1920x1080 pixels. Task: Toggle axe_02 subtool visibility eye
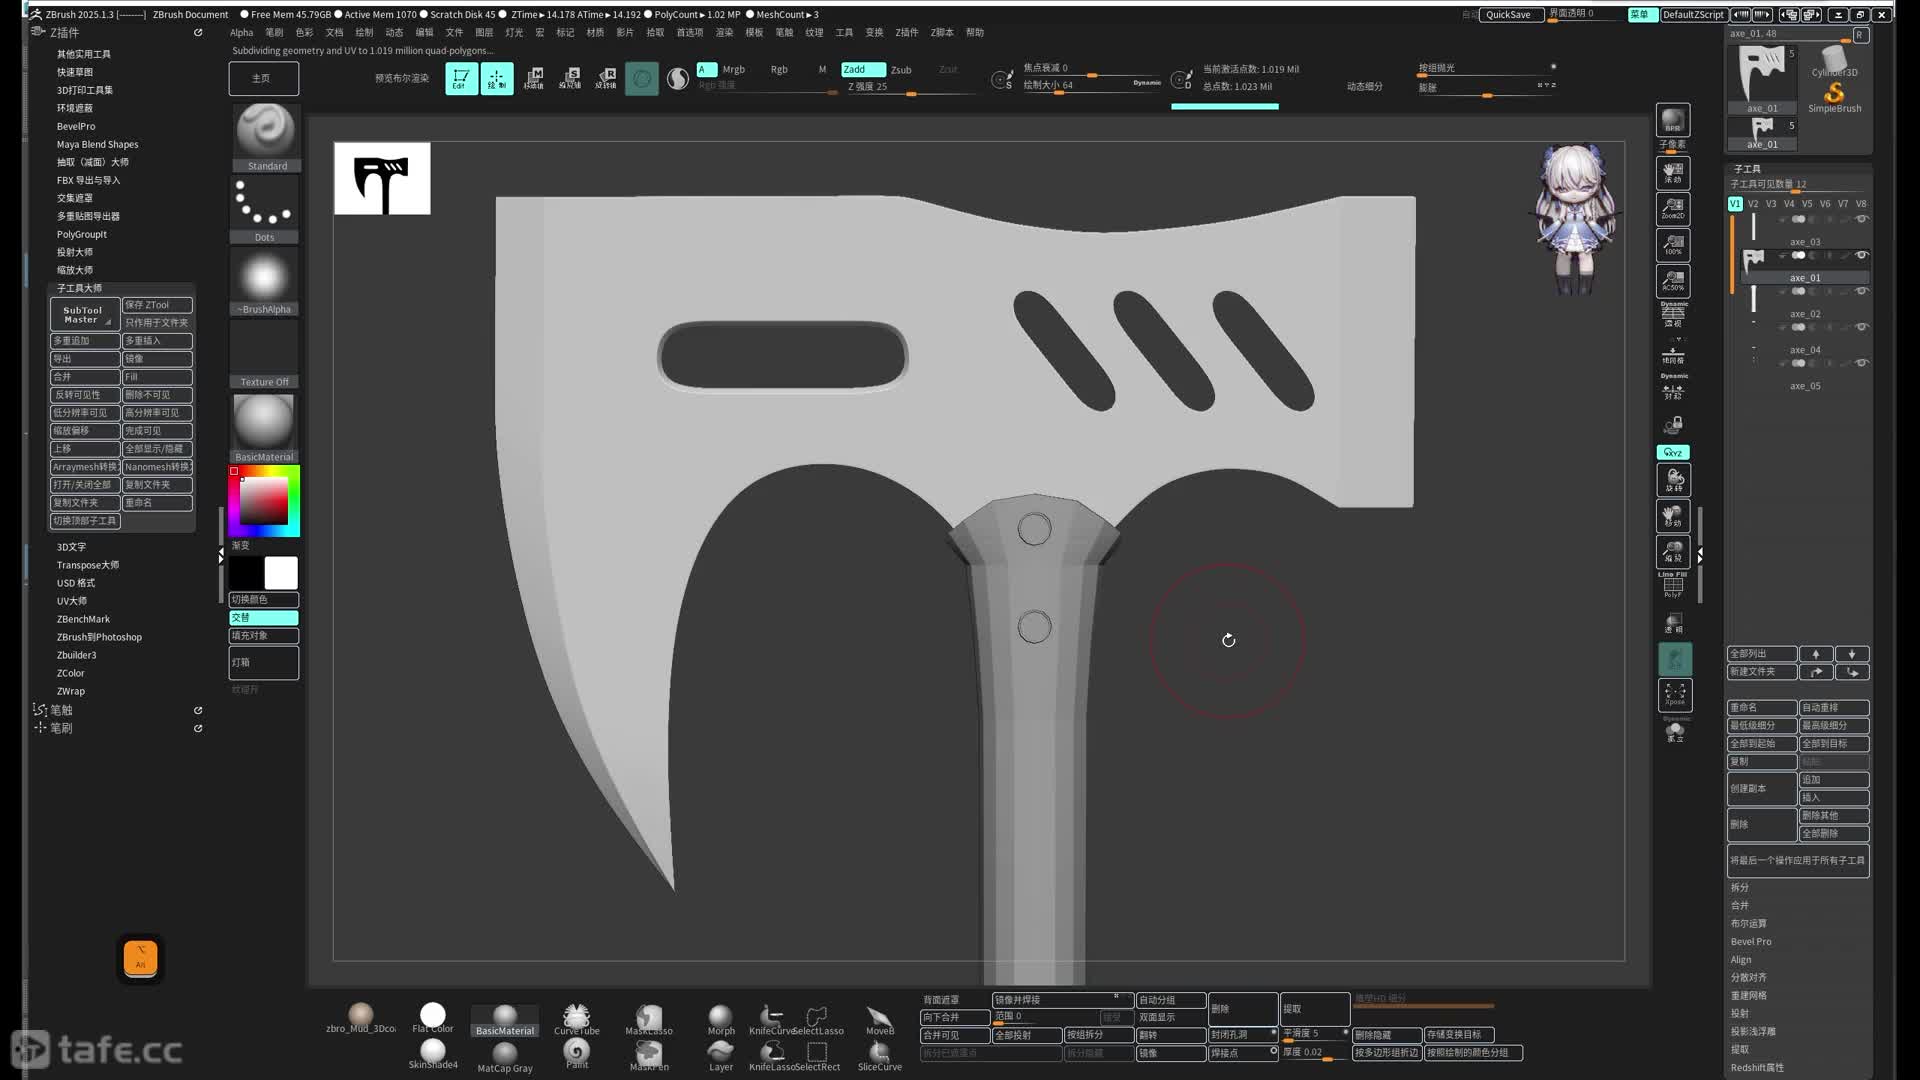point(1861,291)
